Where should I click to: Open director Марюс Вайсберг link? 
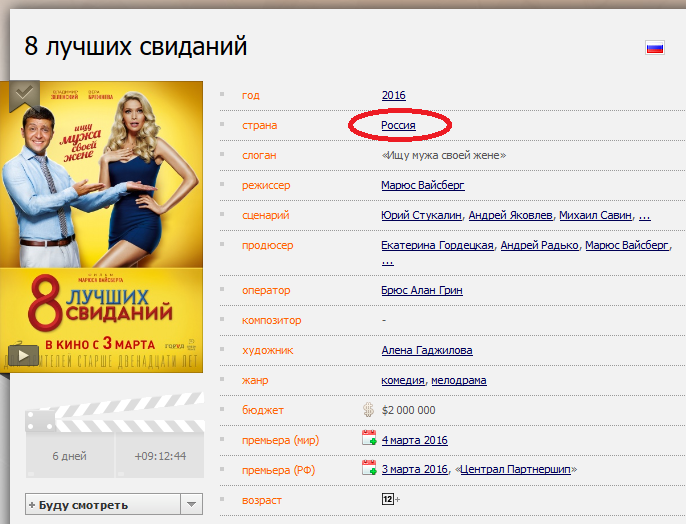(x=423, y=185)
